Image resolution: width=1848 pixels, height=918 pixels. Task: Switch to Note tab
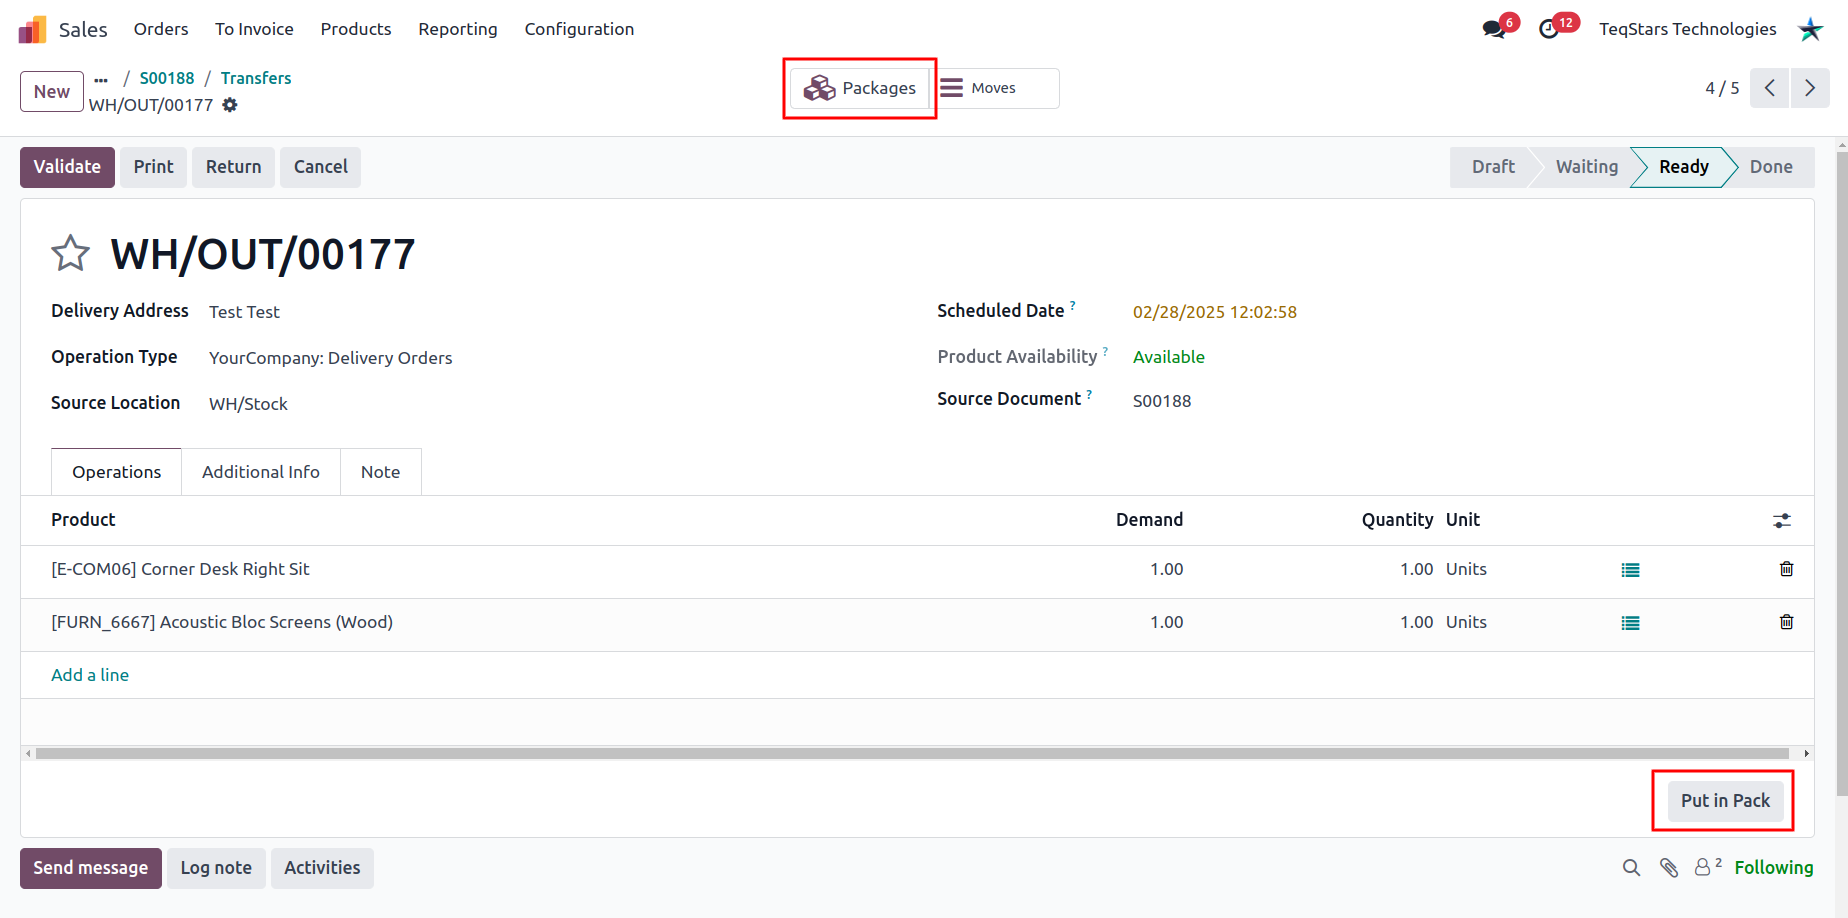click(x=380, y=472)
